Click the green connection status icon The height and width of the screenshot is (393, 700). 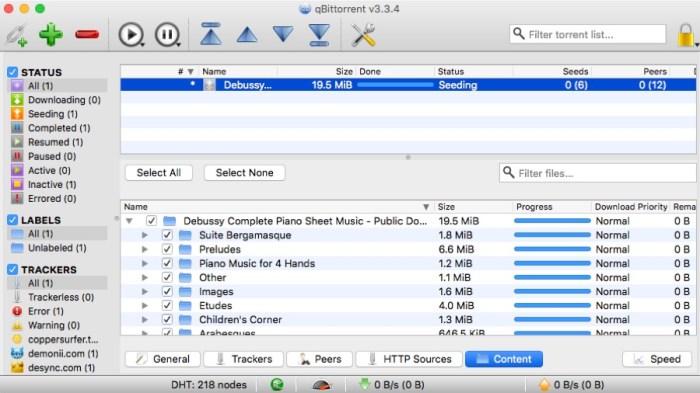pos(277,385)
